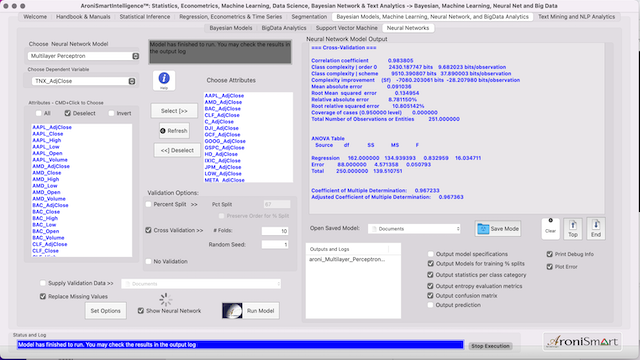The width and height of the screenshot is (640, 360).
Task: Open the Multilayer Perceptron model dropdown
Action: [83, 56]
